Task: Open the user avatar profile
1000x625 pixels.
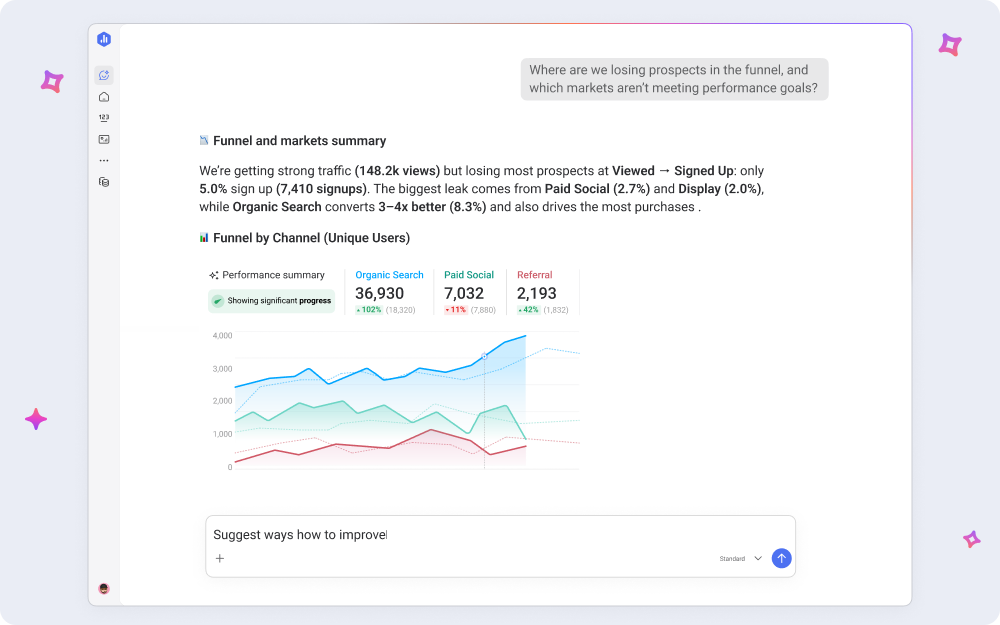Action: pos(104,589)
